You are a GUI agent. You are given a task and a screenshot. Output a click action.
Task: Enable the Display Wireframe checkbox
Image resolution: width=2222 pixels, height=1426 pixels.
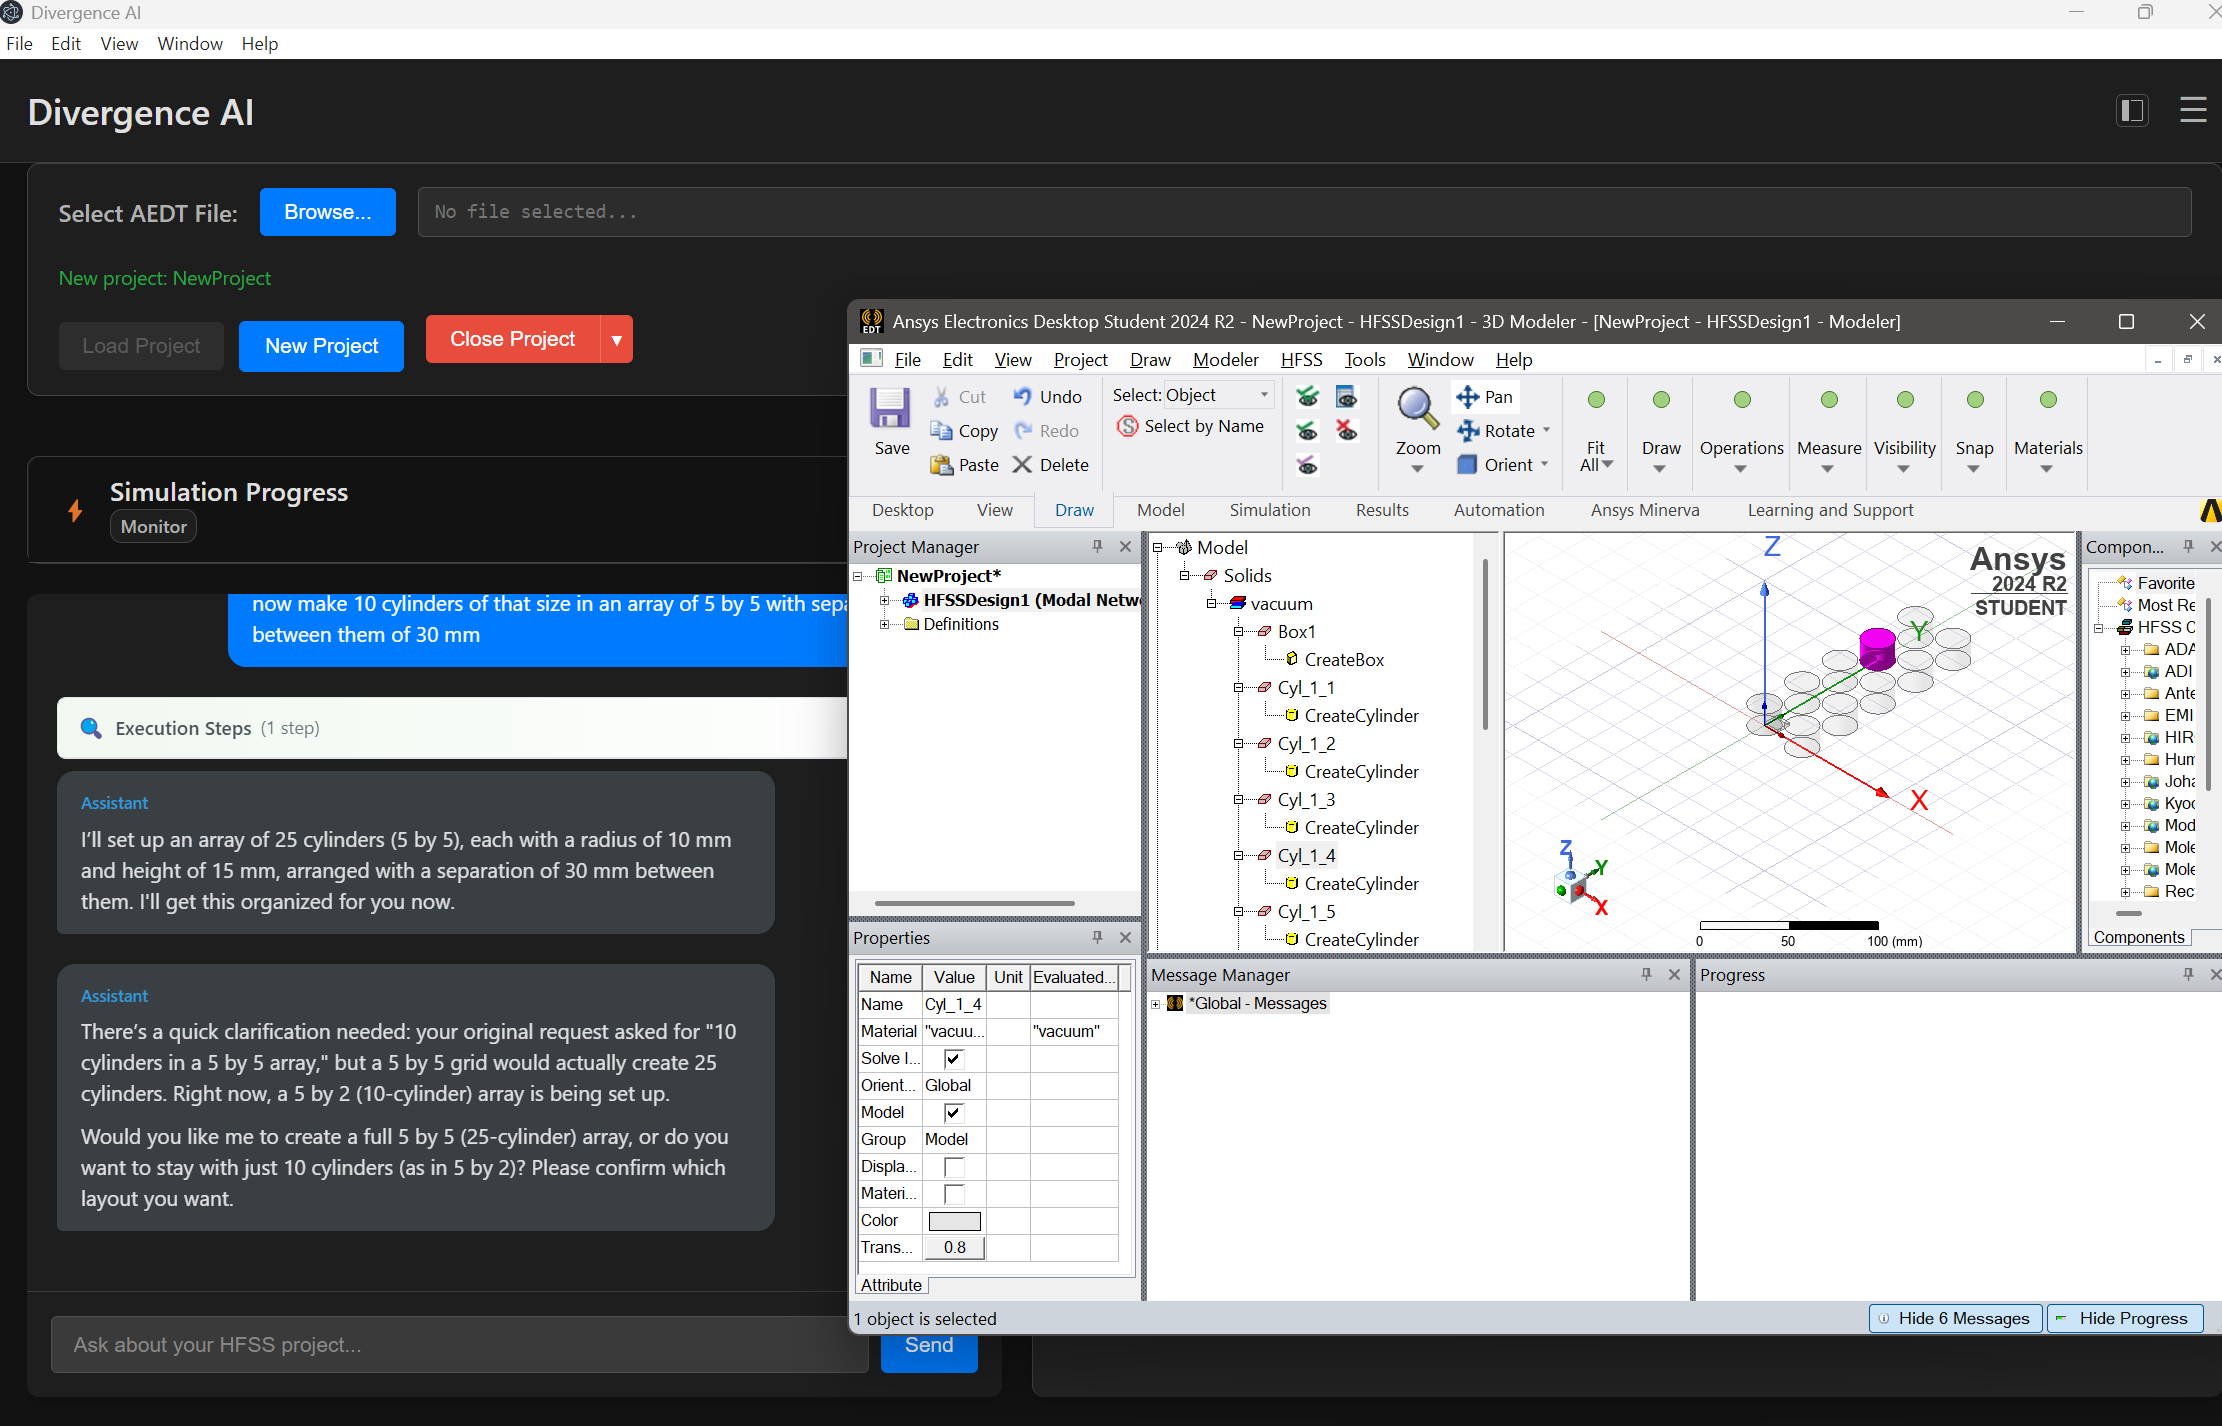point(953,1166)
